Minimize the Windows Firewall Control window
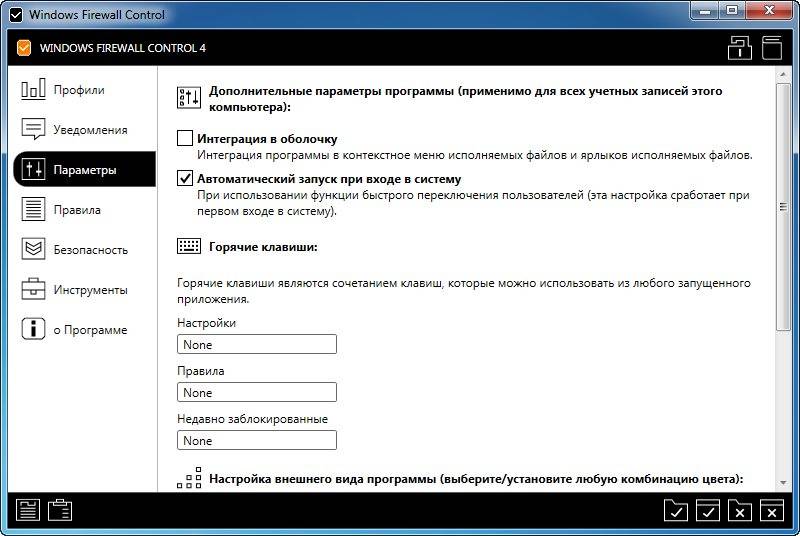This screenshot has height=536, width=800. point(705,11)
